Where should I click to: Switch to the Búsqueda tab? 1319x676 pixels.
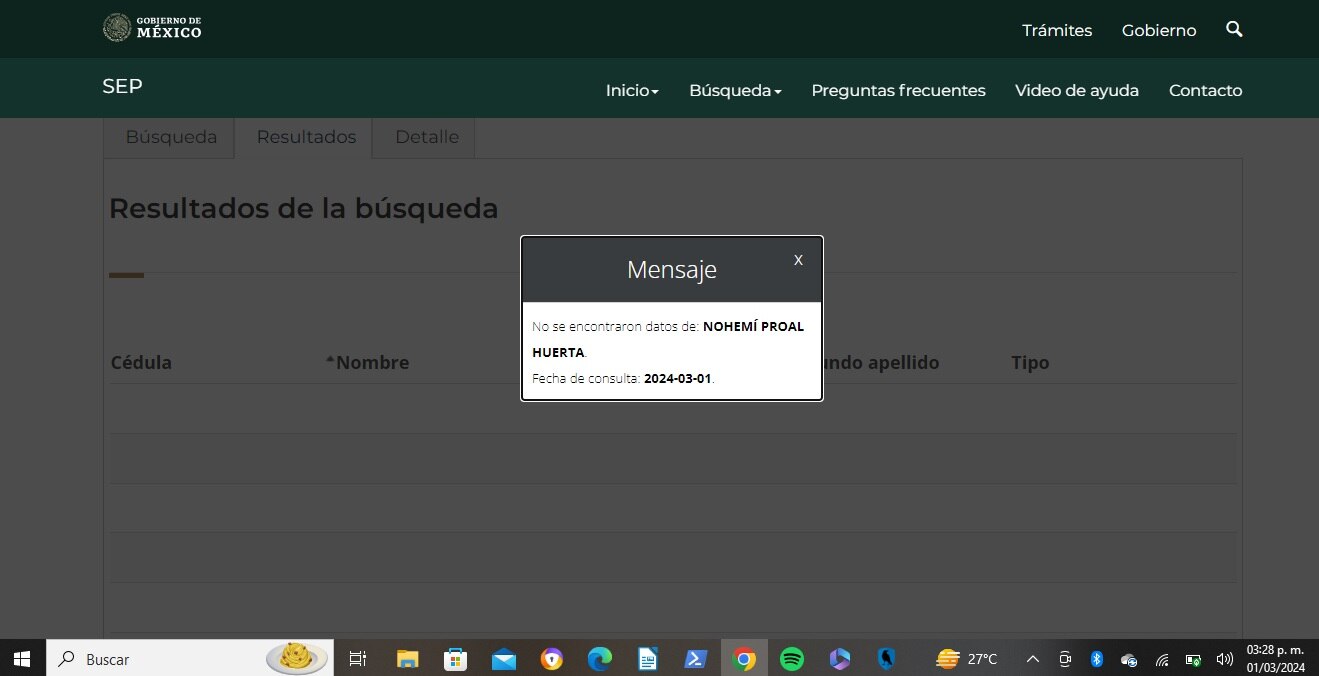pyautogui.click(x=169, y=137)
